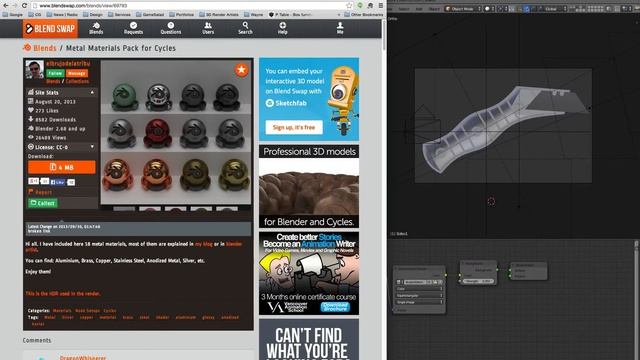Viewport: 640px width, 360px height.
Task: Open 'This is the HDR used' link
Action: [63, 293]
